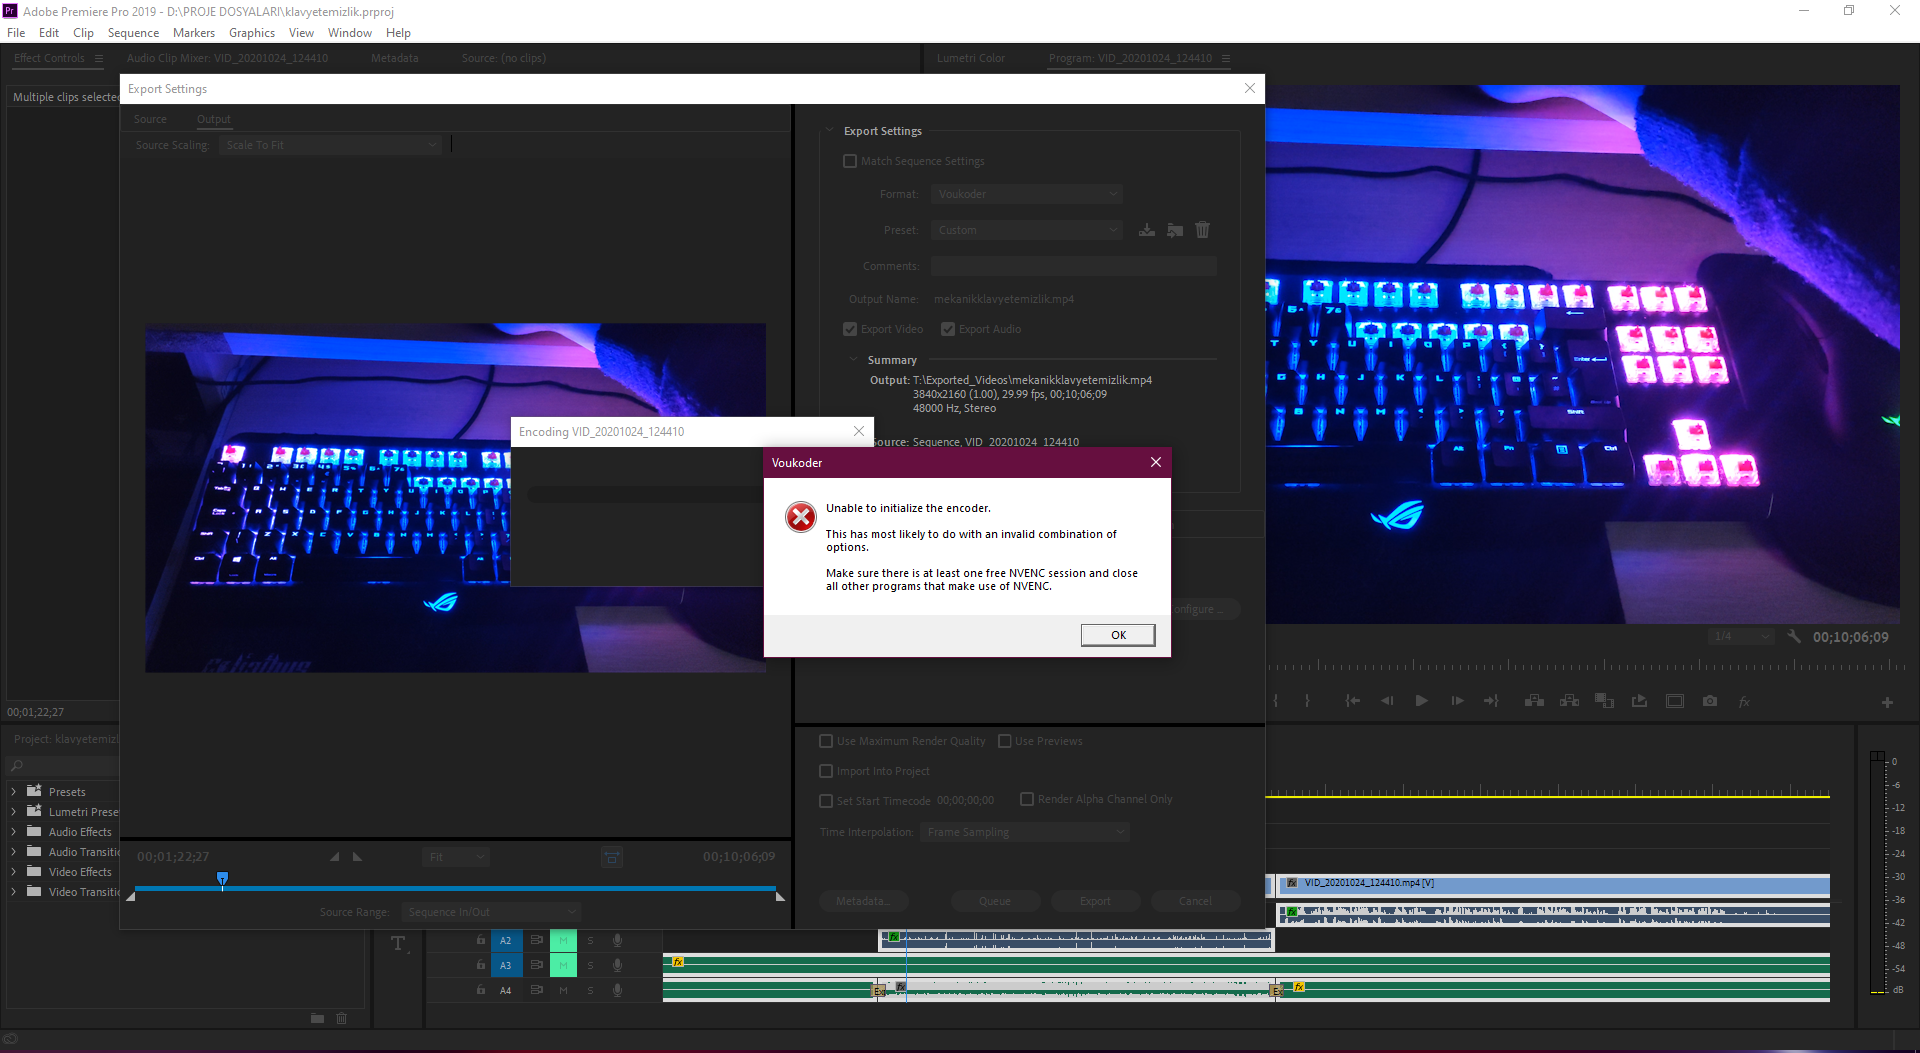The width and height of the screenshot is (1920, 1053).
Task: Click the Set In Point triangle in export preview
Action: 334,857
